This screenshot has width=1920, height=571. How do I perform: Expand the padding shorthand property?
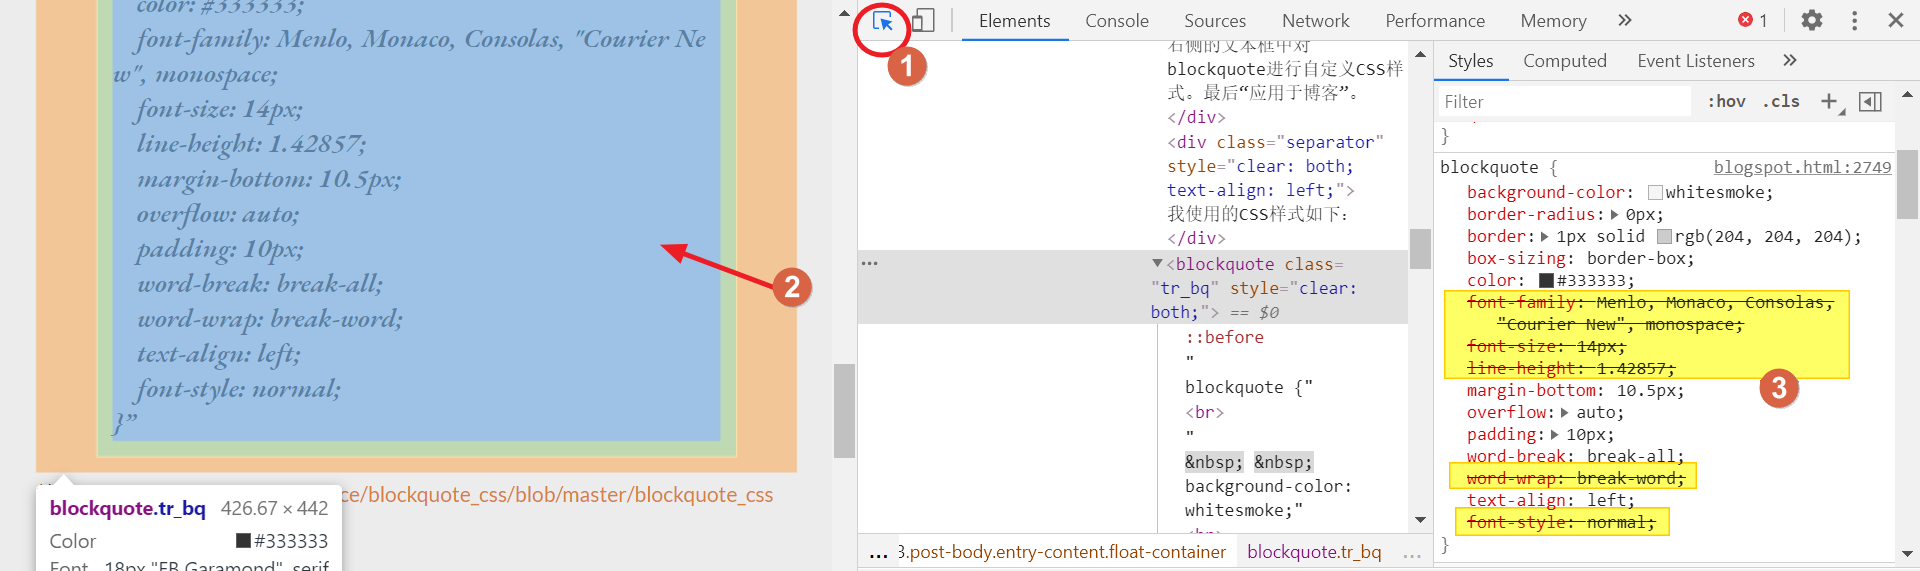point(1555,434)
